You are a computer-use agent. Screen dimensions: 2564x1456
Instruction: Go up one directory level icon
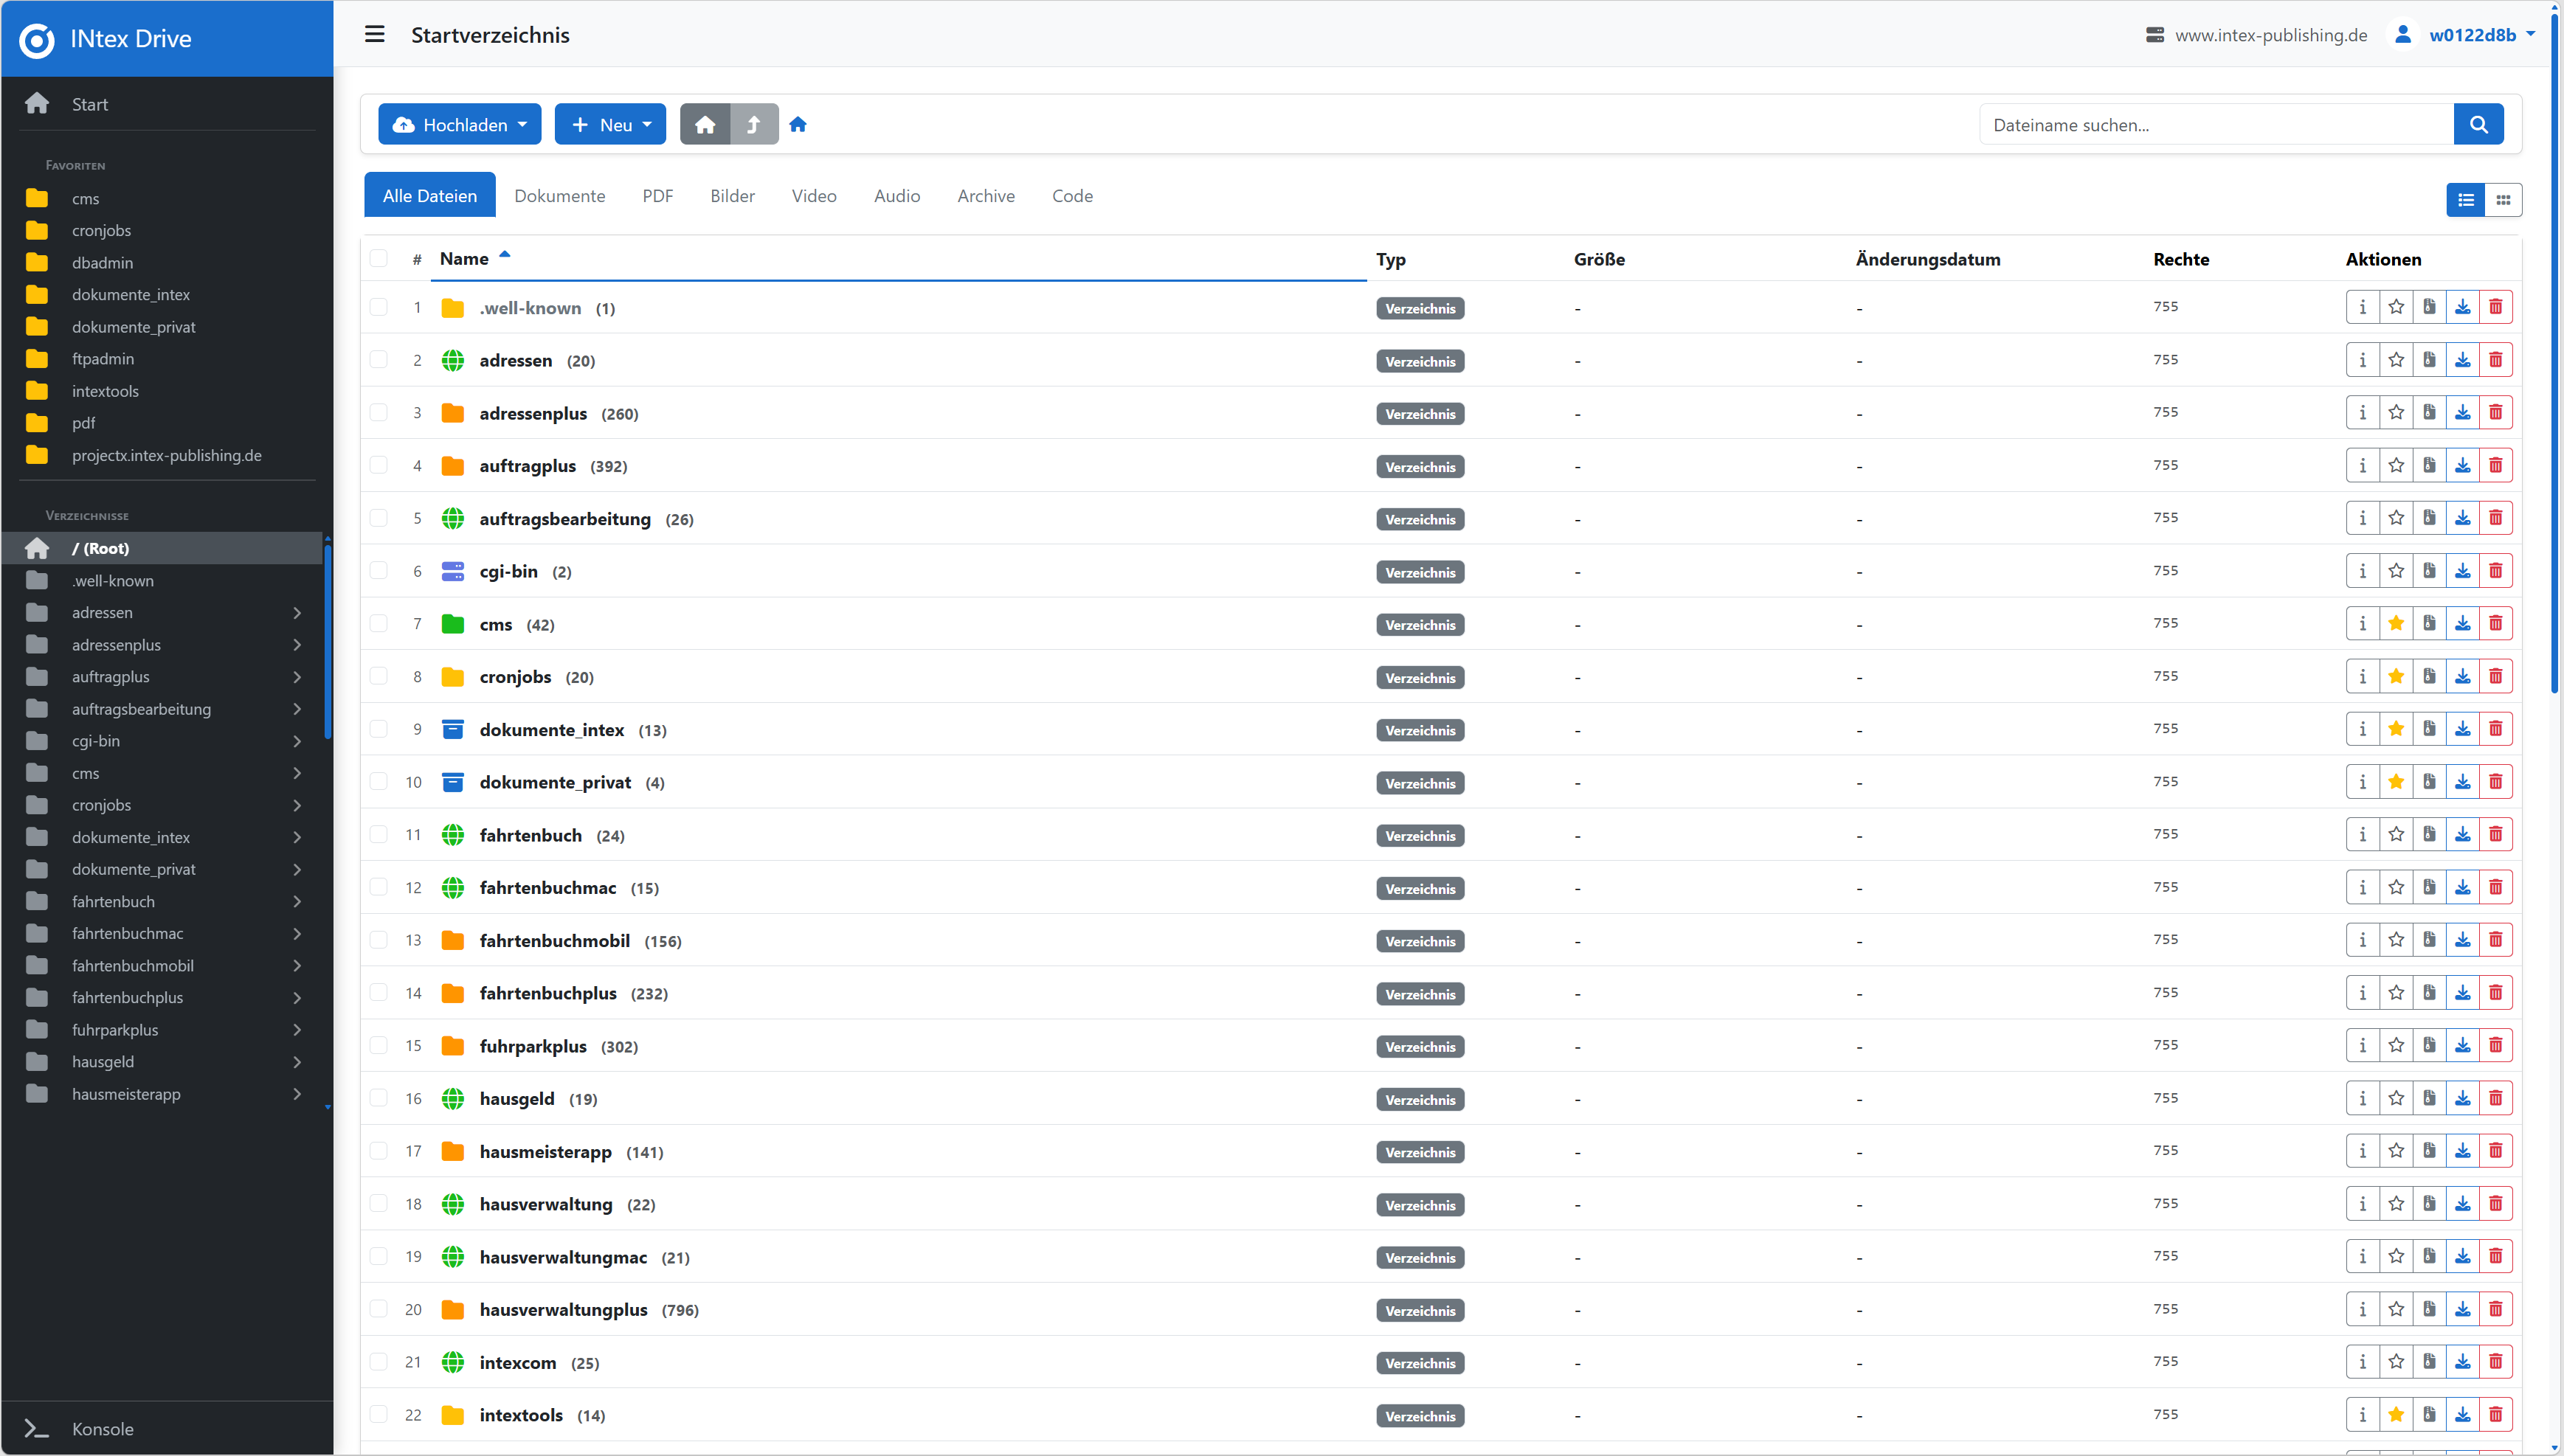coord(754,125)
